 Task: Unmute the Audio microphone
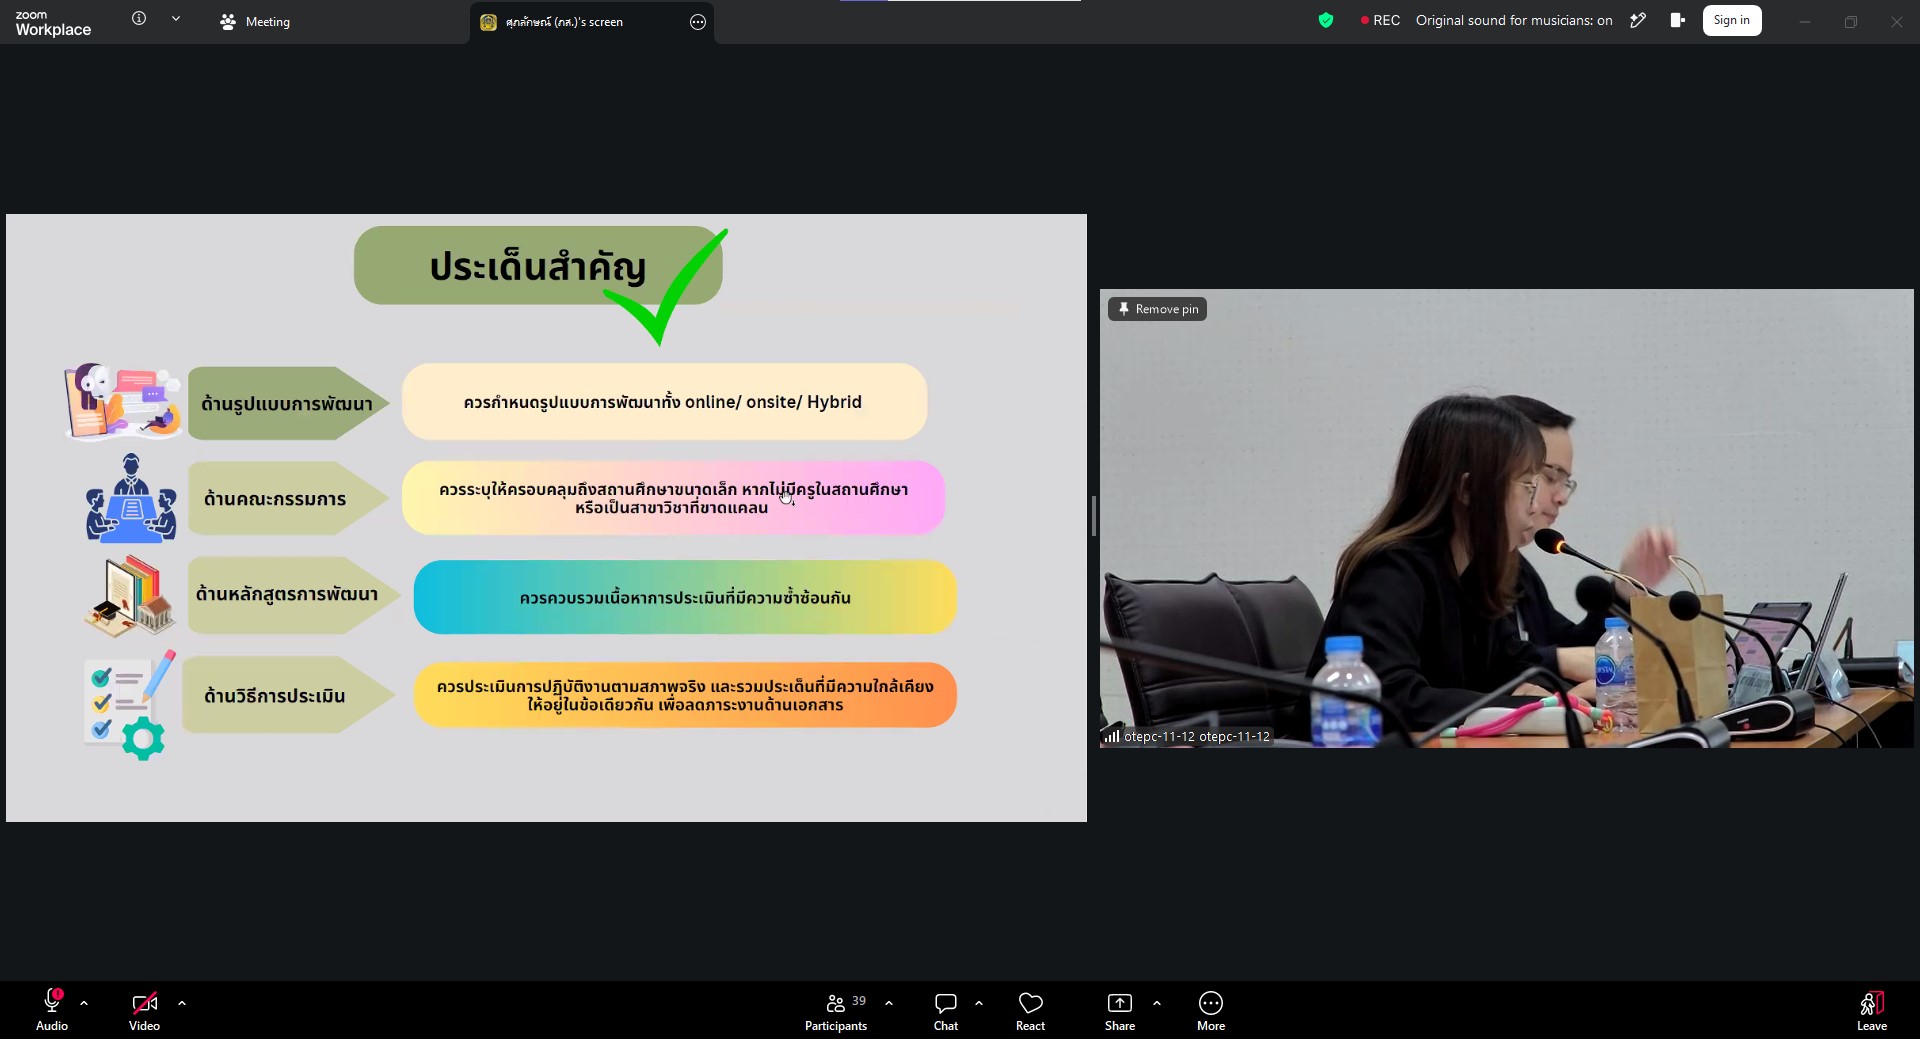[x=52, y=1011]
